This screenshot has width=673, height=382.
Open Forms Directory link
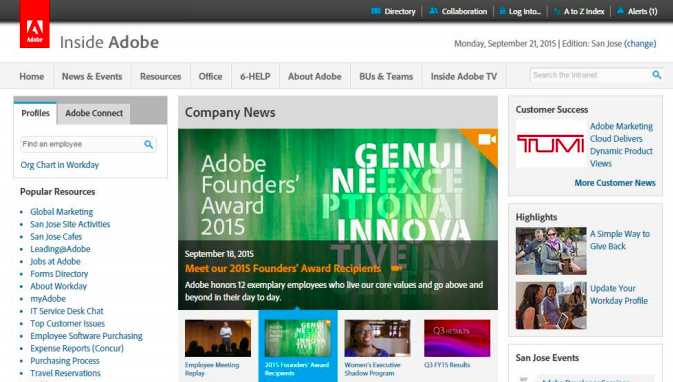(x=59, y=274)
